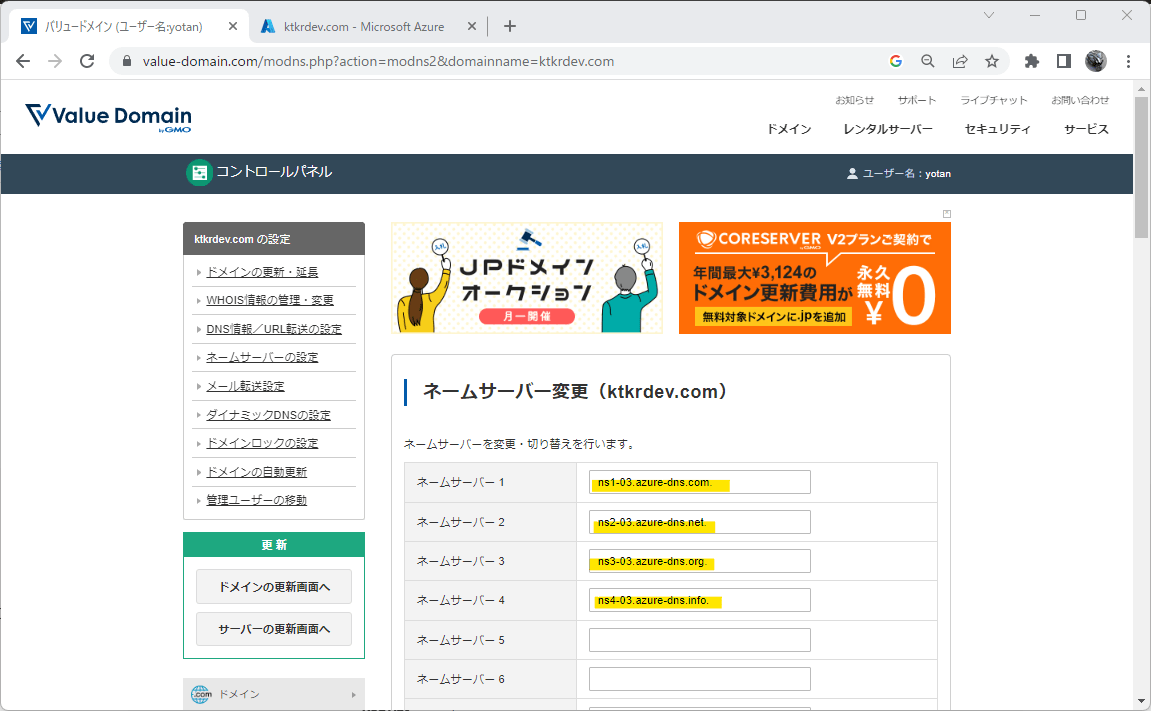Close the Microsoft Azure tab
The width and height of the screenshot is (1151, 711).
pyautogui.click(x=472, y=26)
